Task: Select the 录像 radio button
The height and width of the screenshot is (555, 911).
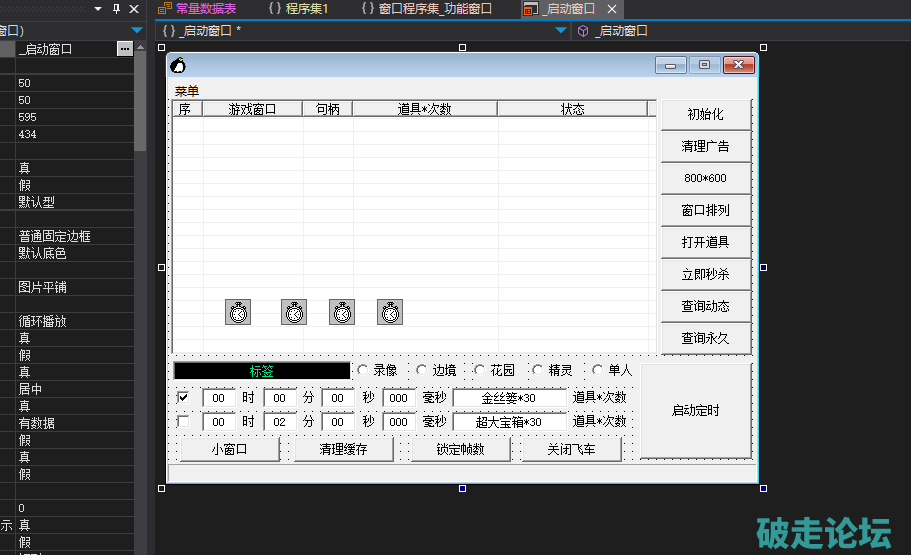Action: [364, 370]
